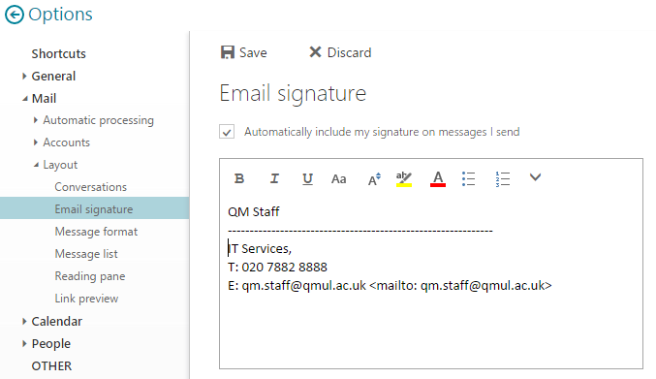Uncheck automatically include my signature checkbox

click(x=227, y=132)
